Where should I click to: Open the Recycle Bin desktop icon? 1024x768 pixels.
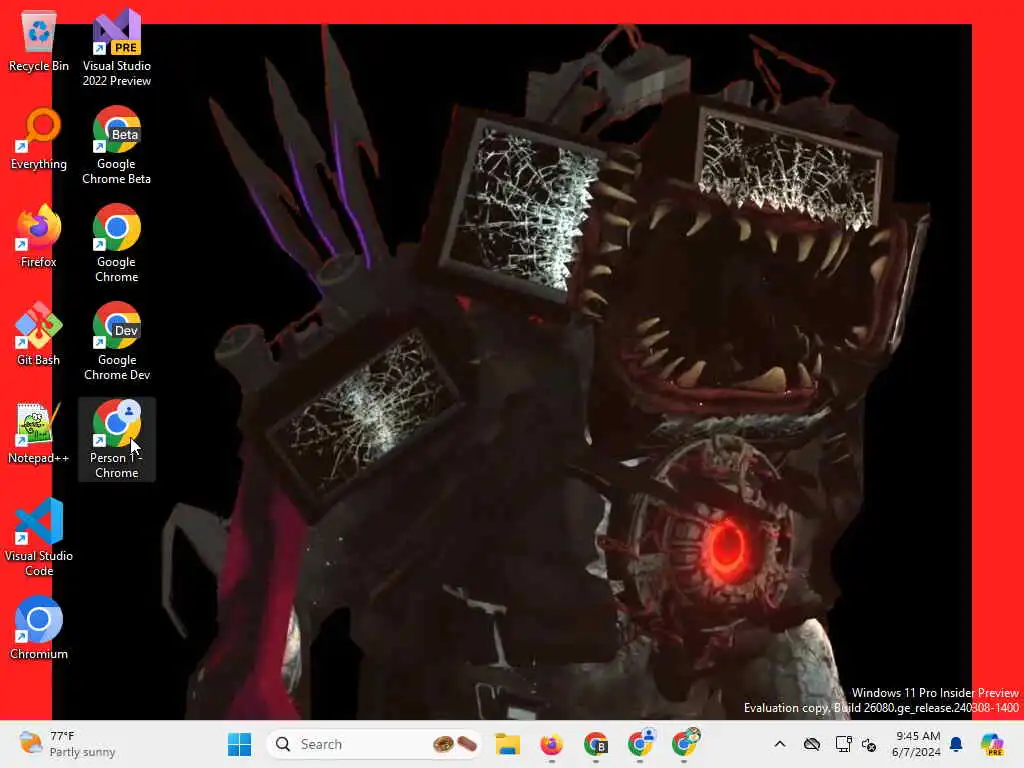[39, 42]
